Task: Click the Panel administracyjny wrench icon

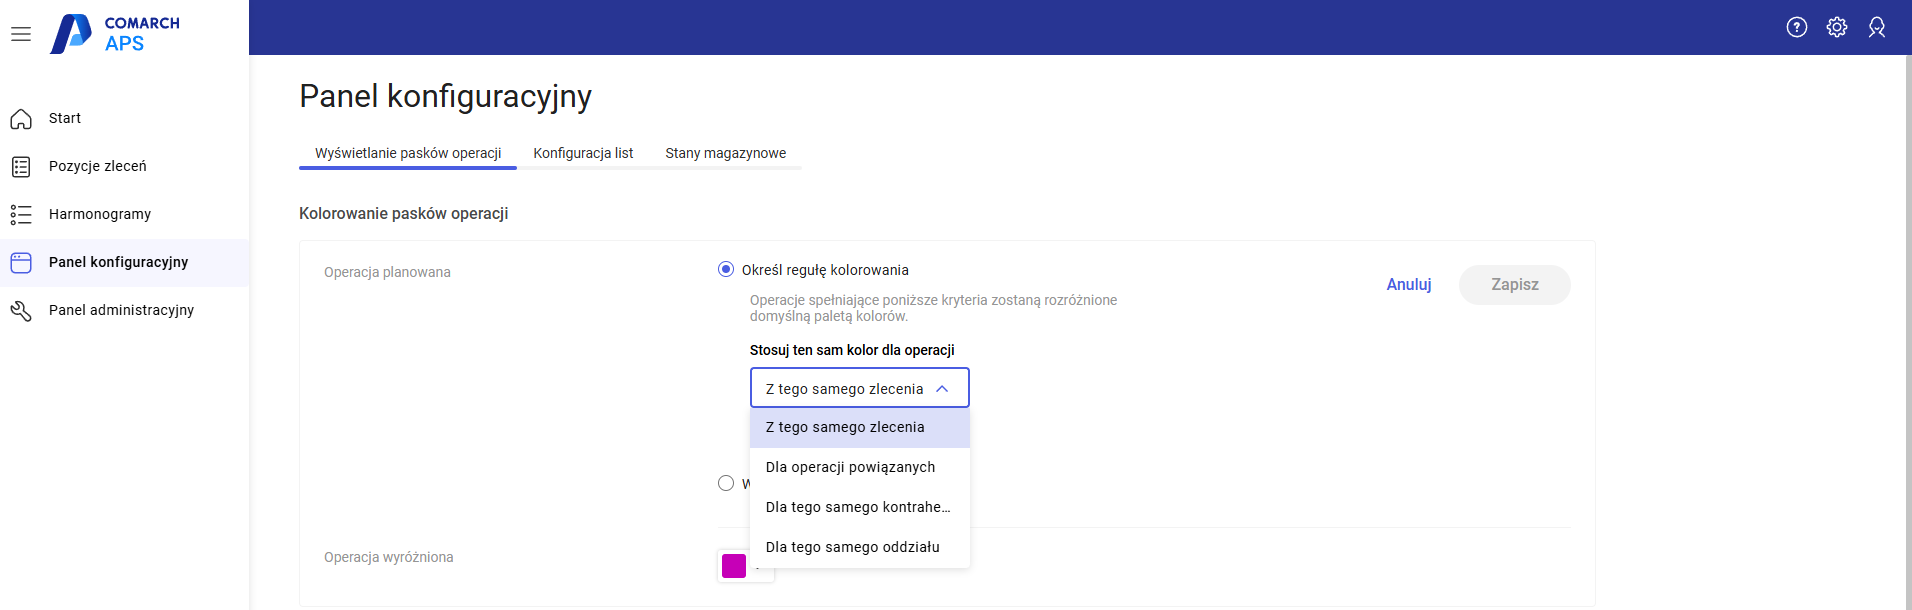Action: coord(21,311)
